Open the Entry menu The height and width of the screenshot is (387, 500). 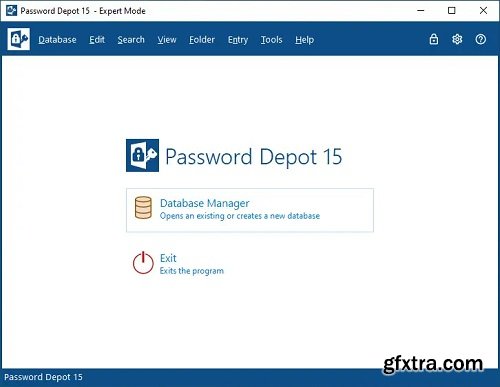point(238,40)
